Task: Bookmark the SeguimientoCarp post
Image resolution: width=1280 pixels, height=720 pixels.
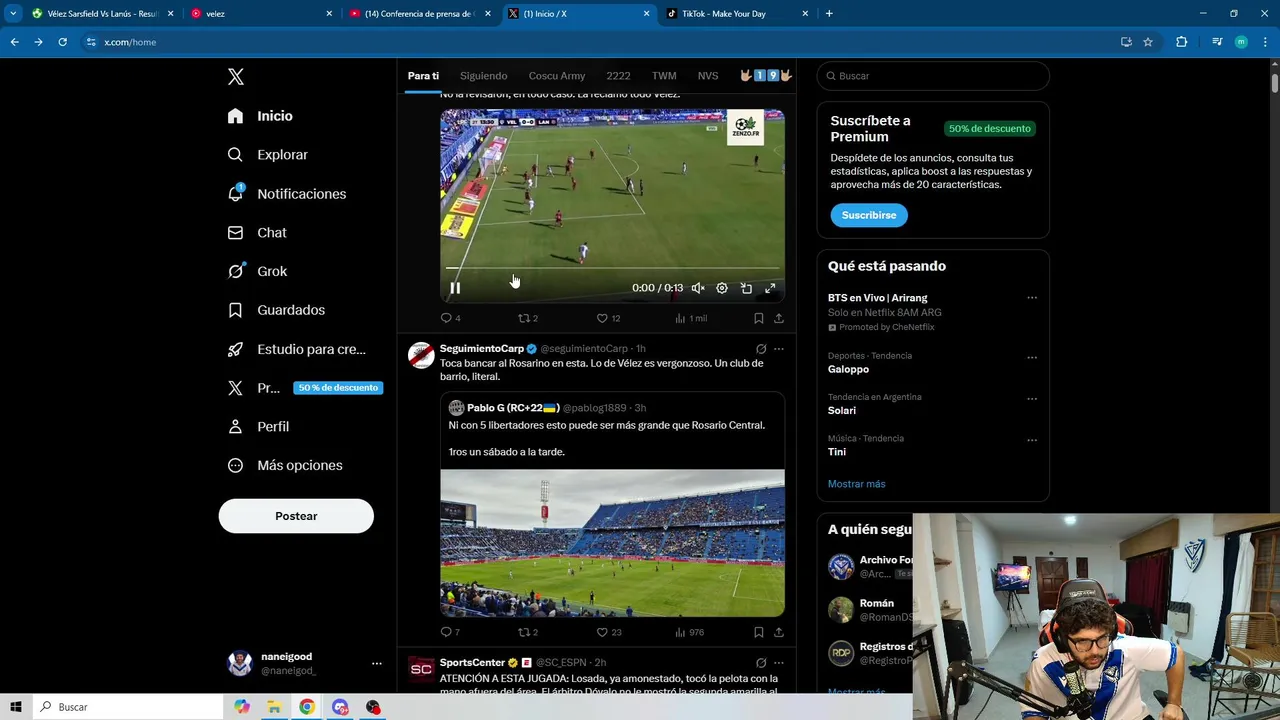Action: click(759, 632)
